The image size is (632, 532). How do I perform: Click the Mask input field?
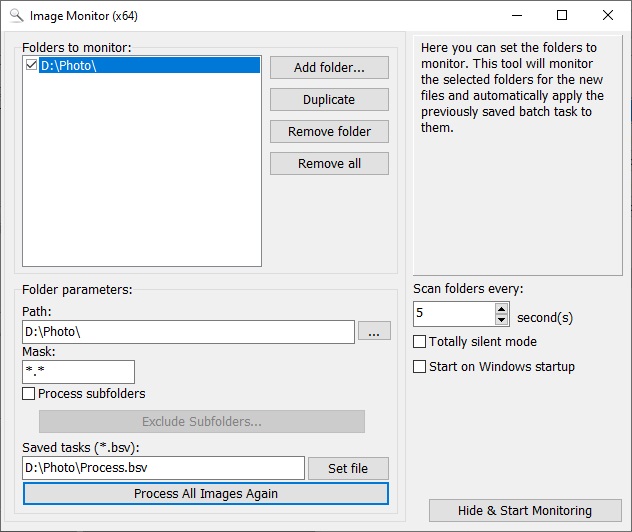coord(78,372)
